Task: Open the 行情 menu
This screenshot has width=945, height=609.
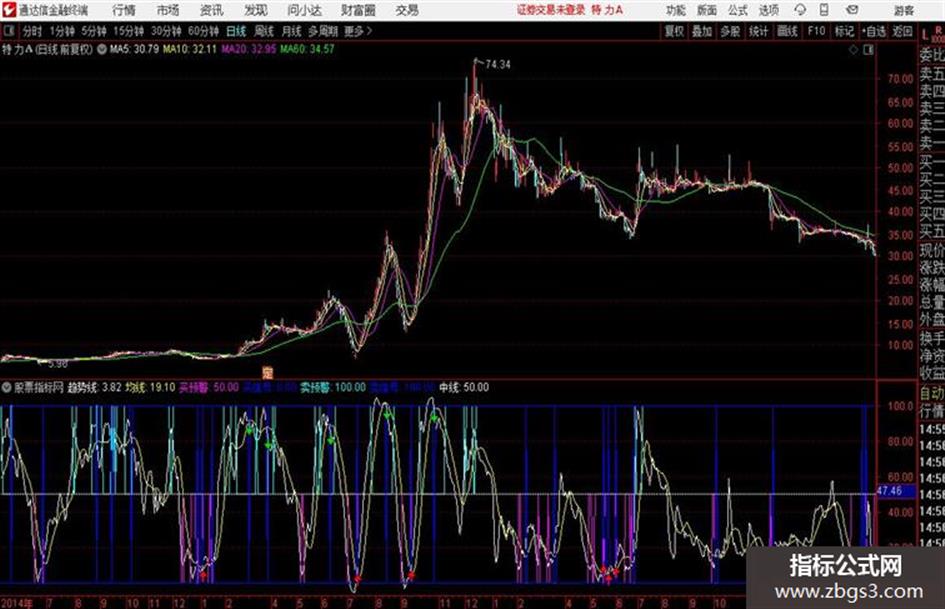Action: pos(124,10)
